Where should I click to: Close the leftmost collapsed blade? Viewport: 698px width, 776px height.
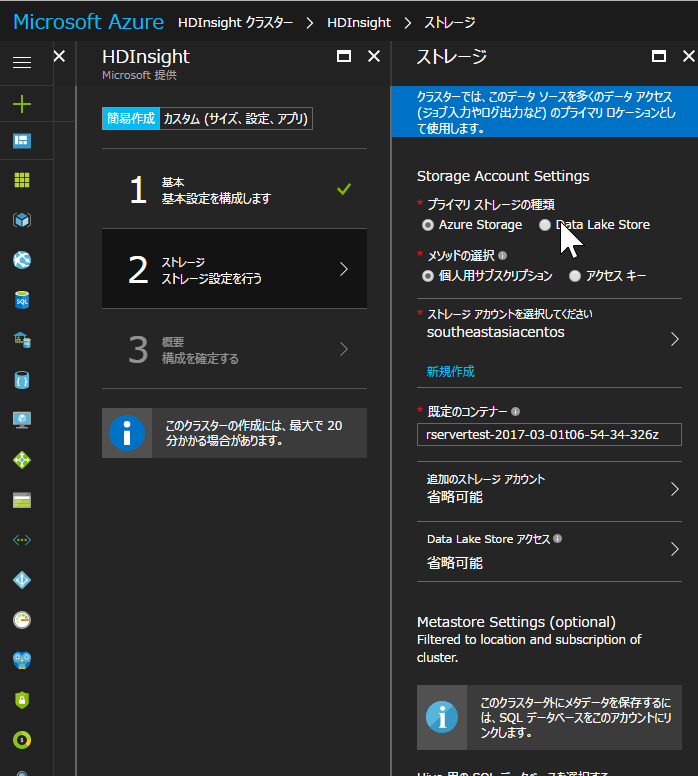59,56
